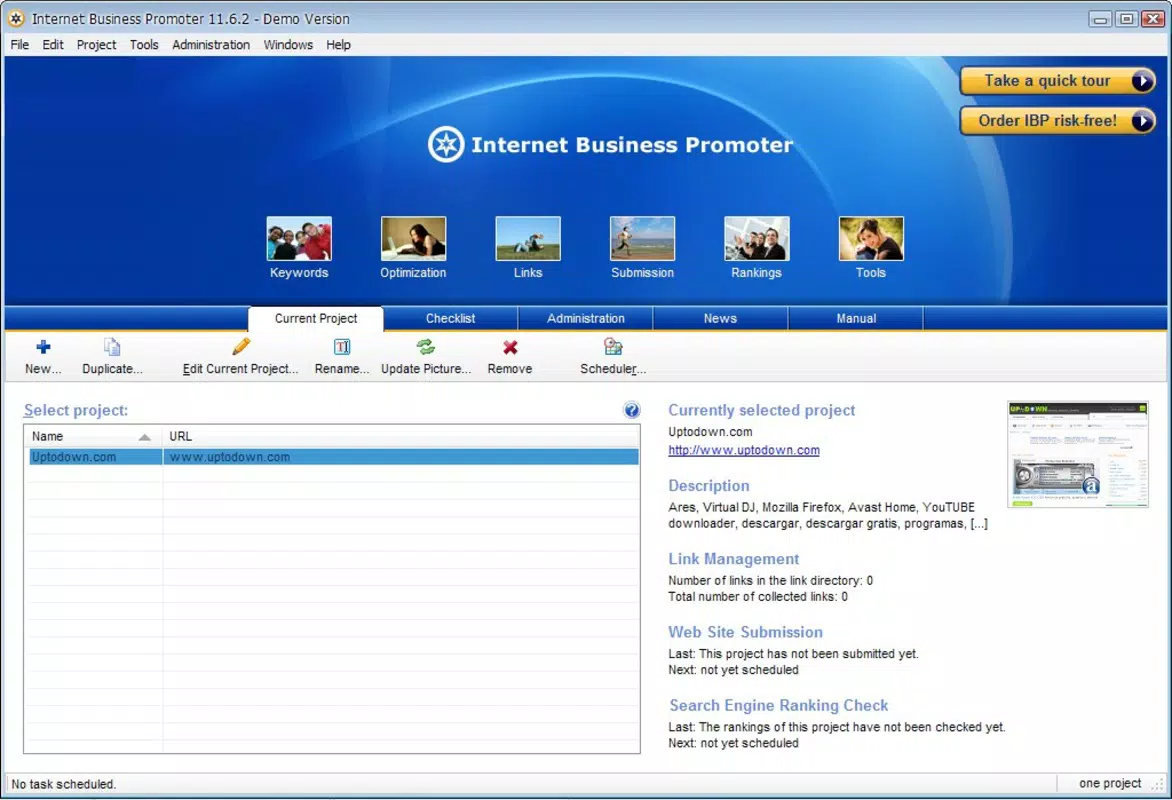The width and height of the screenshot is (1172, 800).
Task: Click 'Total number of collected links: 0' text
Action: [758, 597]
